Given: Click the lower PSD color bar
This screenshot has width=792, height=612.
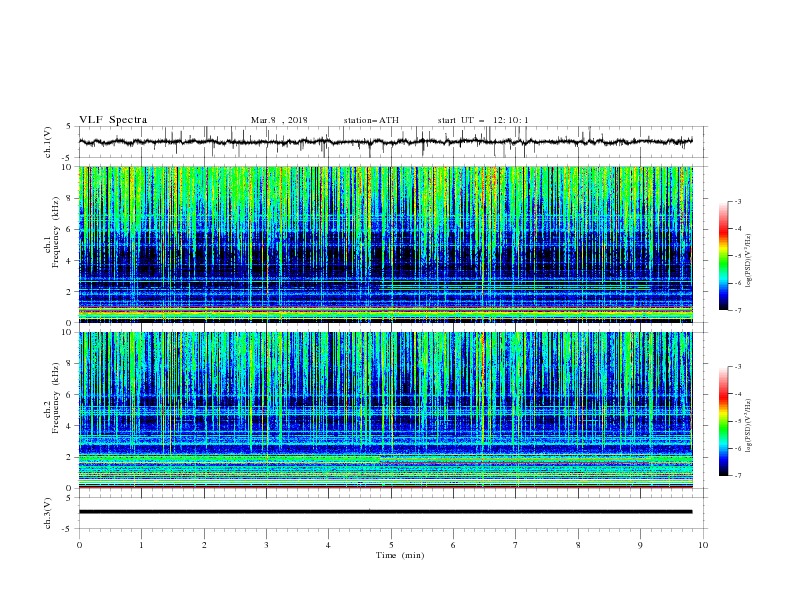Looking at the screenshot, I should (x=723, y=421).
